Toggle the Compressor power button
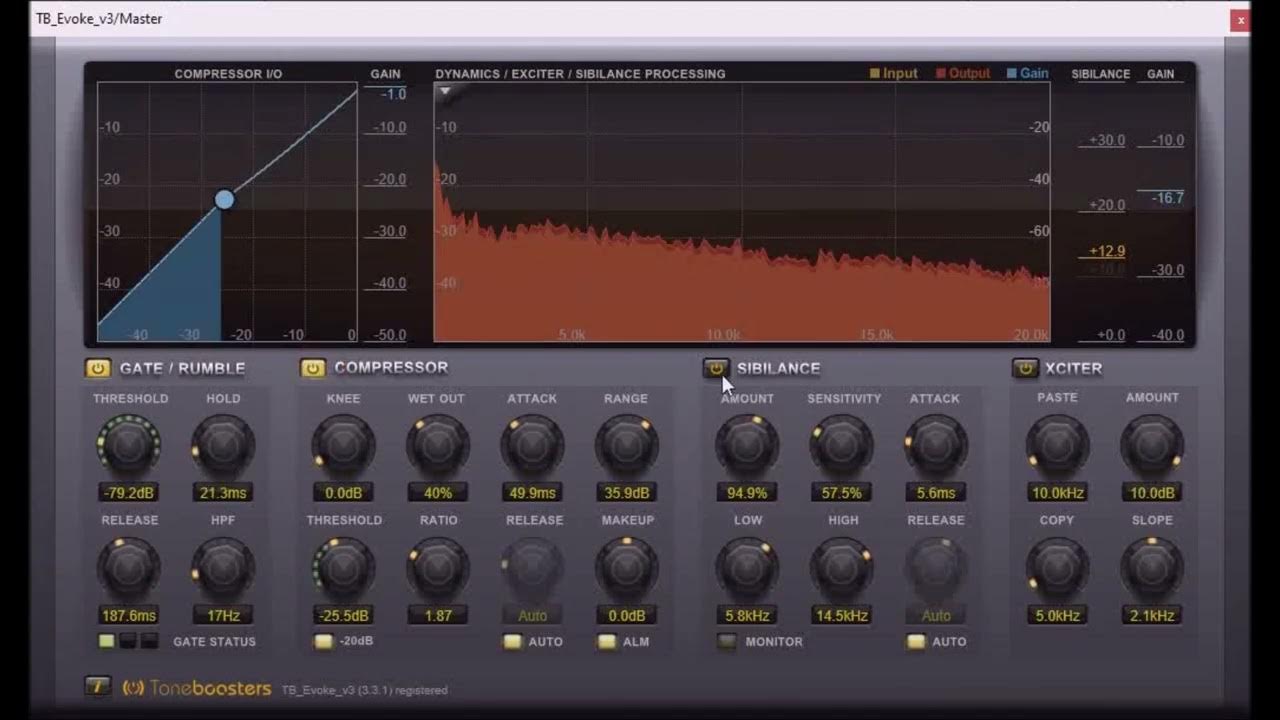Viewport: 1280px width, 720px height. point(313,368)
